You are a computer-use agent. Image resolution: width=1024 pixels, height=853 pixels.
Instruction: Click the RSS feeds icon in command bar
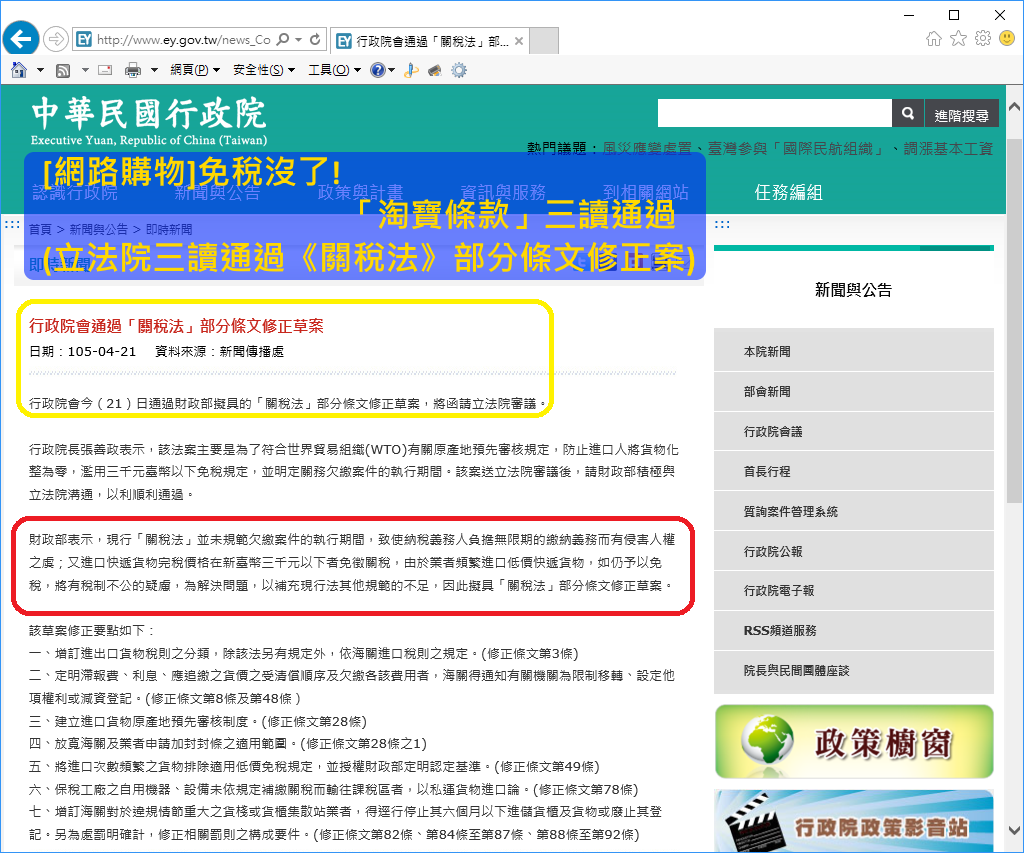coord(63,70)
